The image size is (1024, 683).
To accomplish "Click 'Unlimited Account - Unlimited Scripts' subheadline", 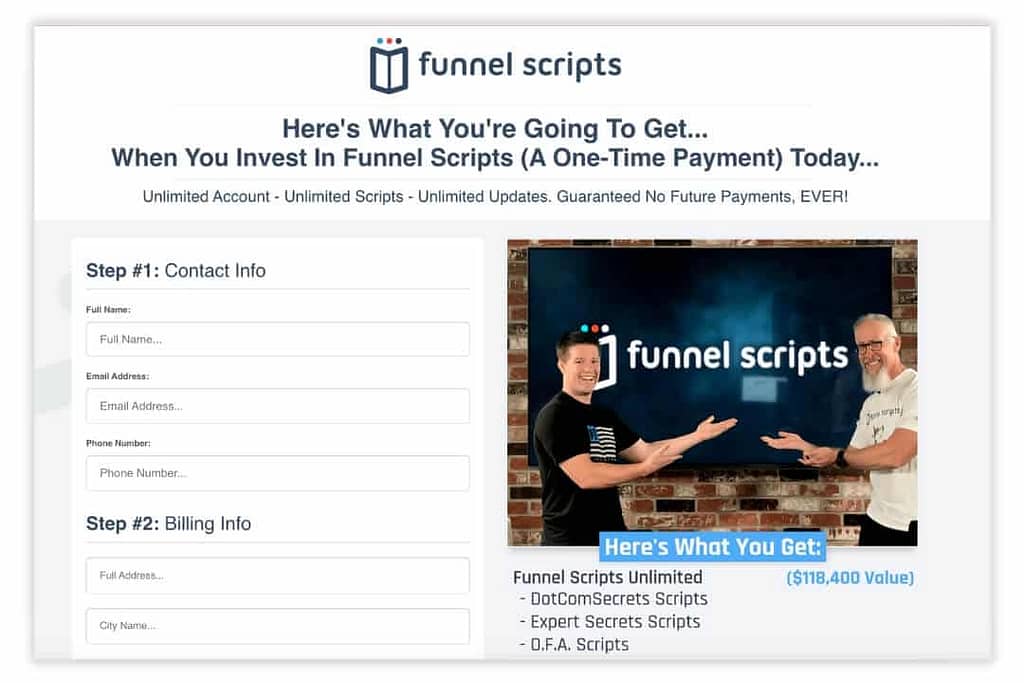I will pyautogui.click(x=495, y=197).
